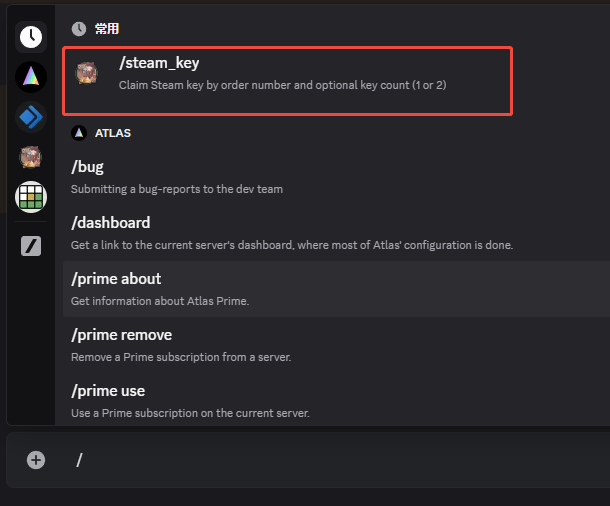
Task: Select the /prime about command
Action: pyautogui.click(x=337, y=289)
